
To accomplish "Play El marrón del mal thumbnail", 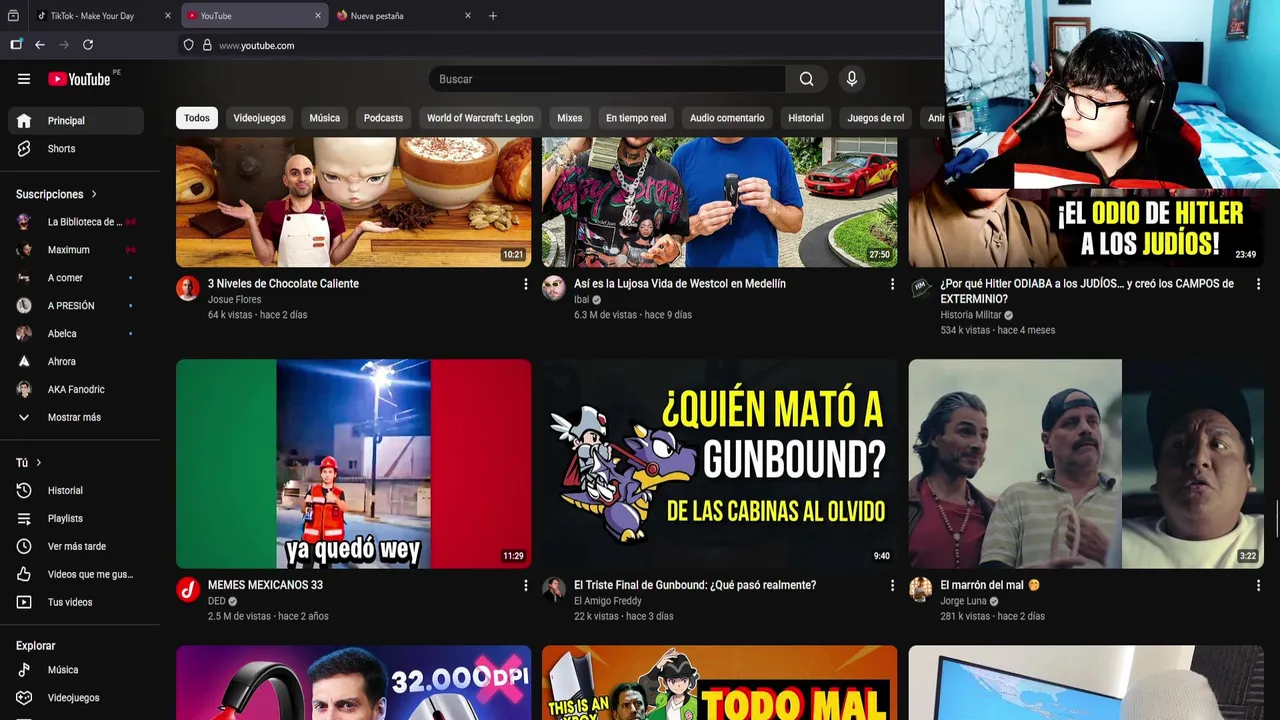I will 1086,464.
